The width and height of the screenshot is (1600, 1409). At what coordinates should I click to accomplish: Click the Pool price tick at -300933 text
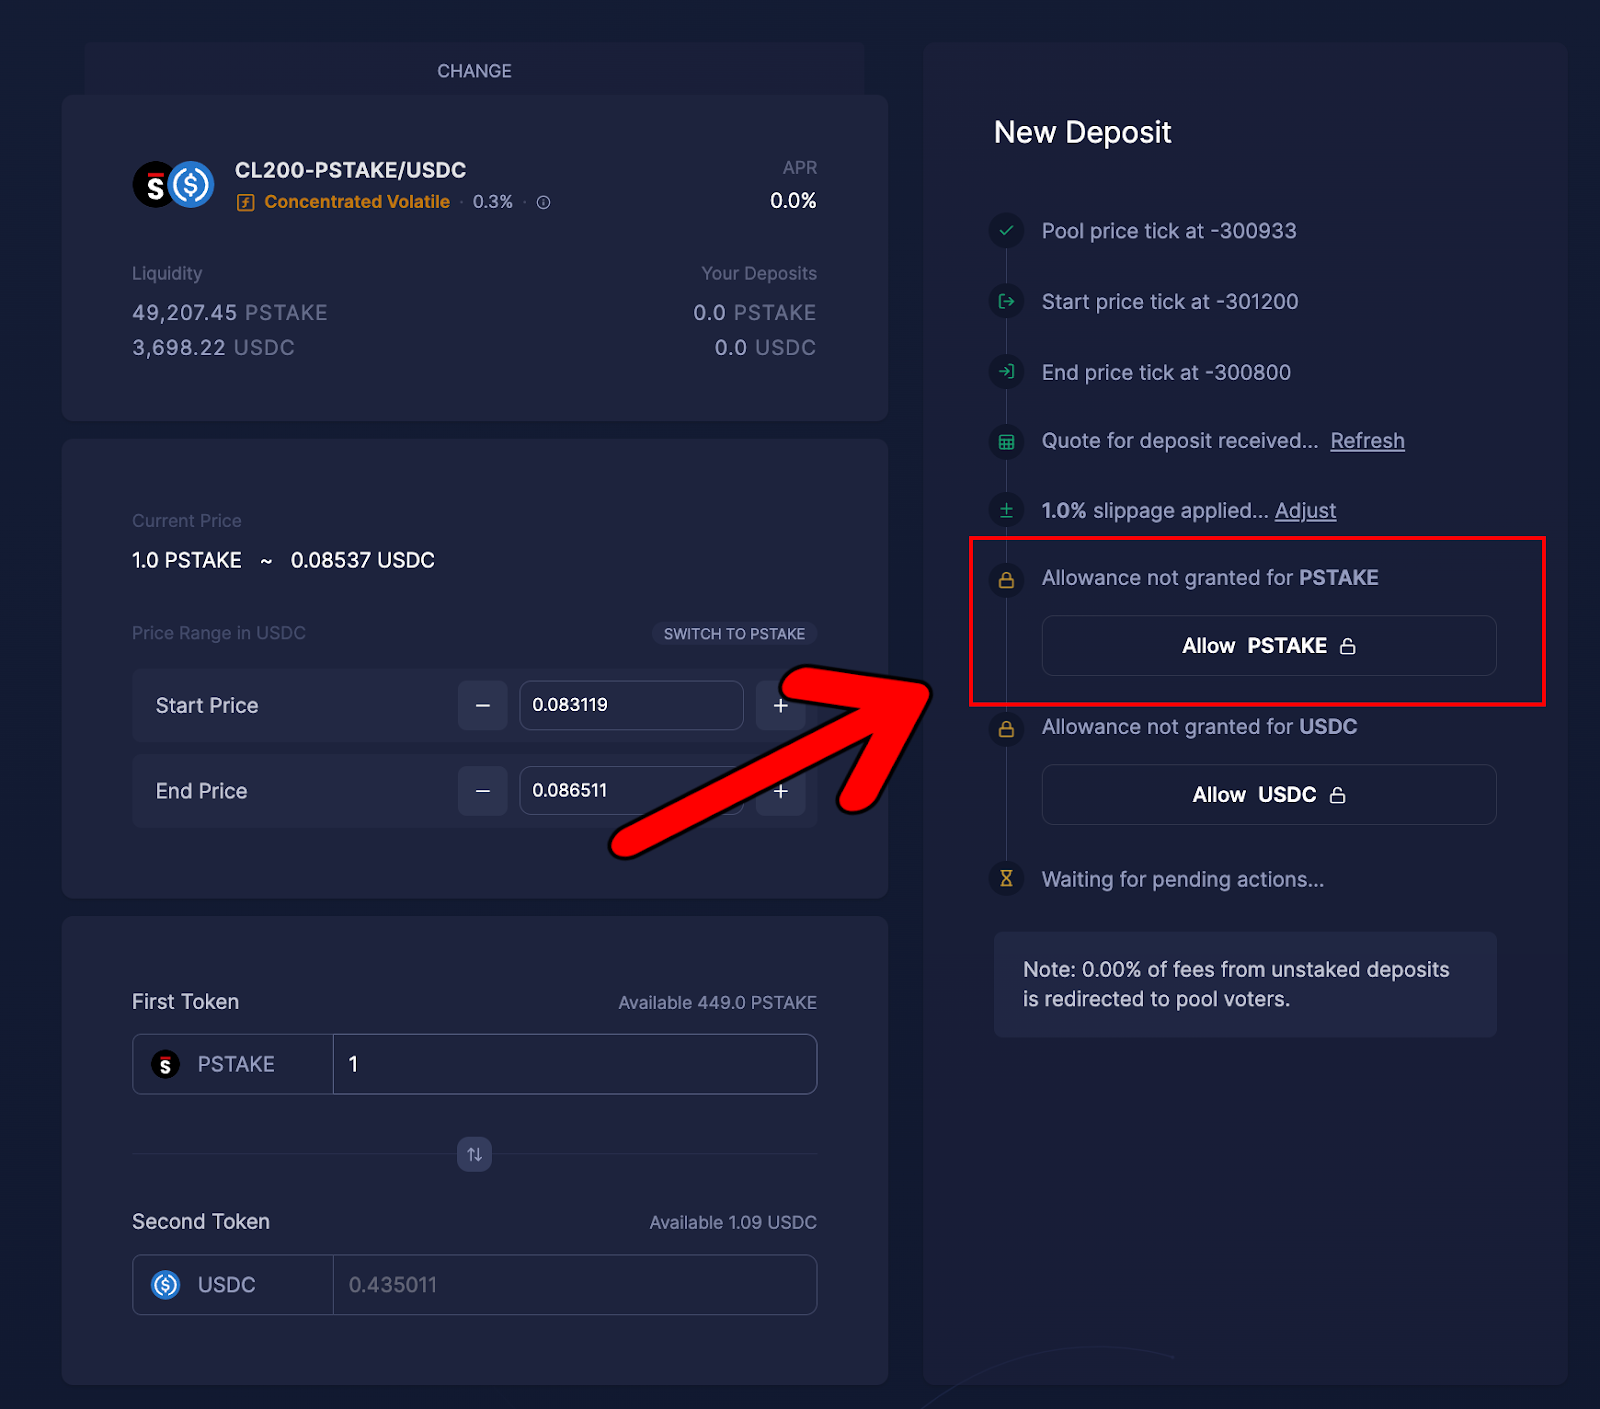point(1169,231)
